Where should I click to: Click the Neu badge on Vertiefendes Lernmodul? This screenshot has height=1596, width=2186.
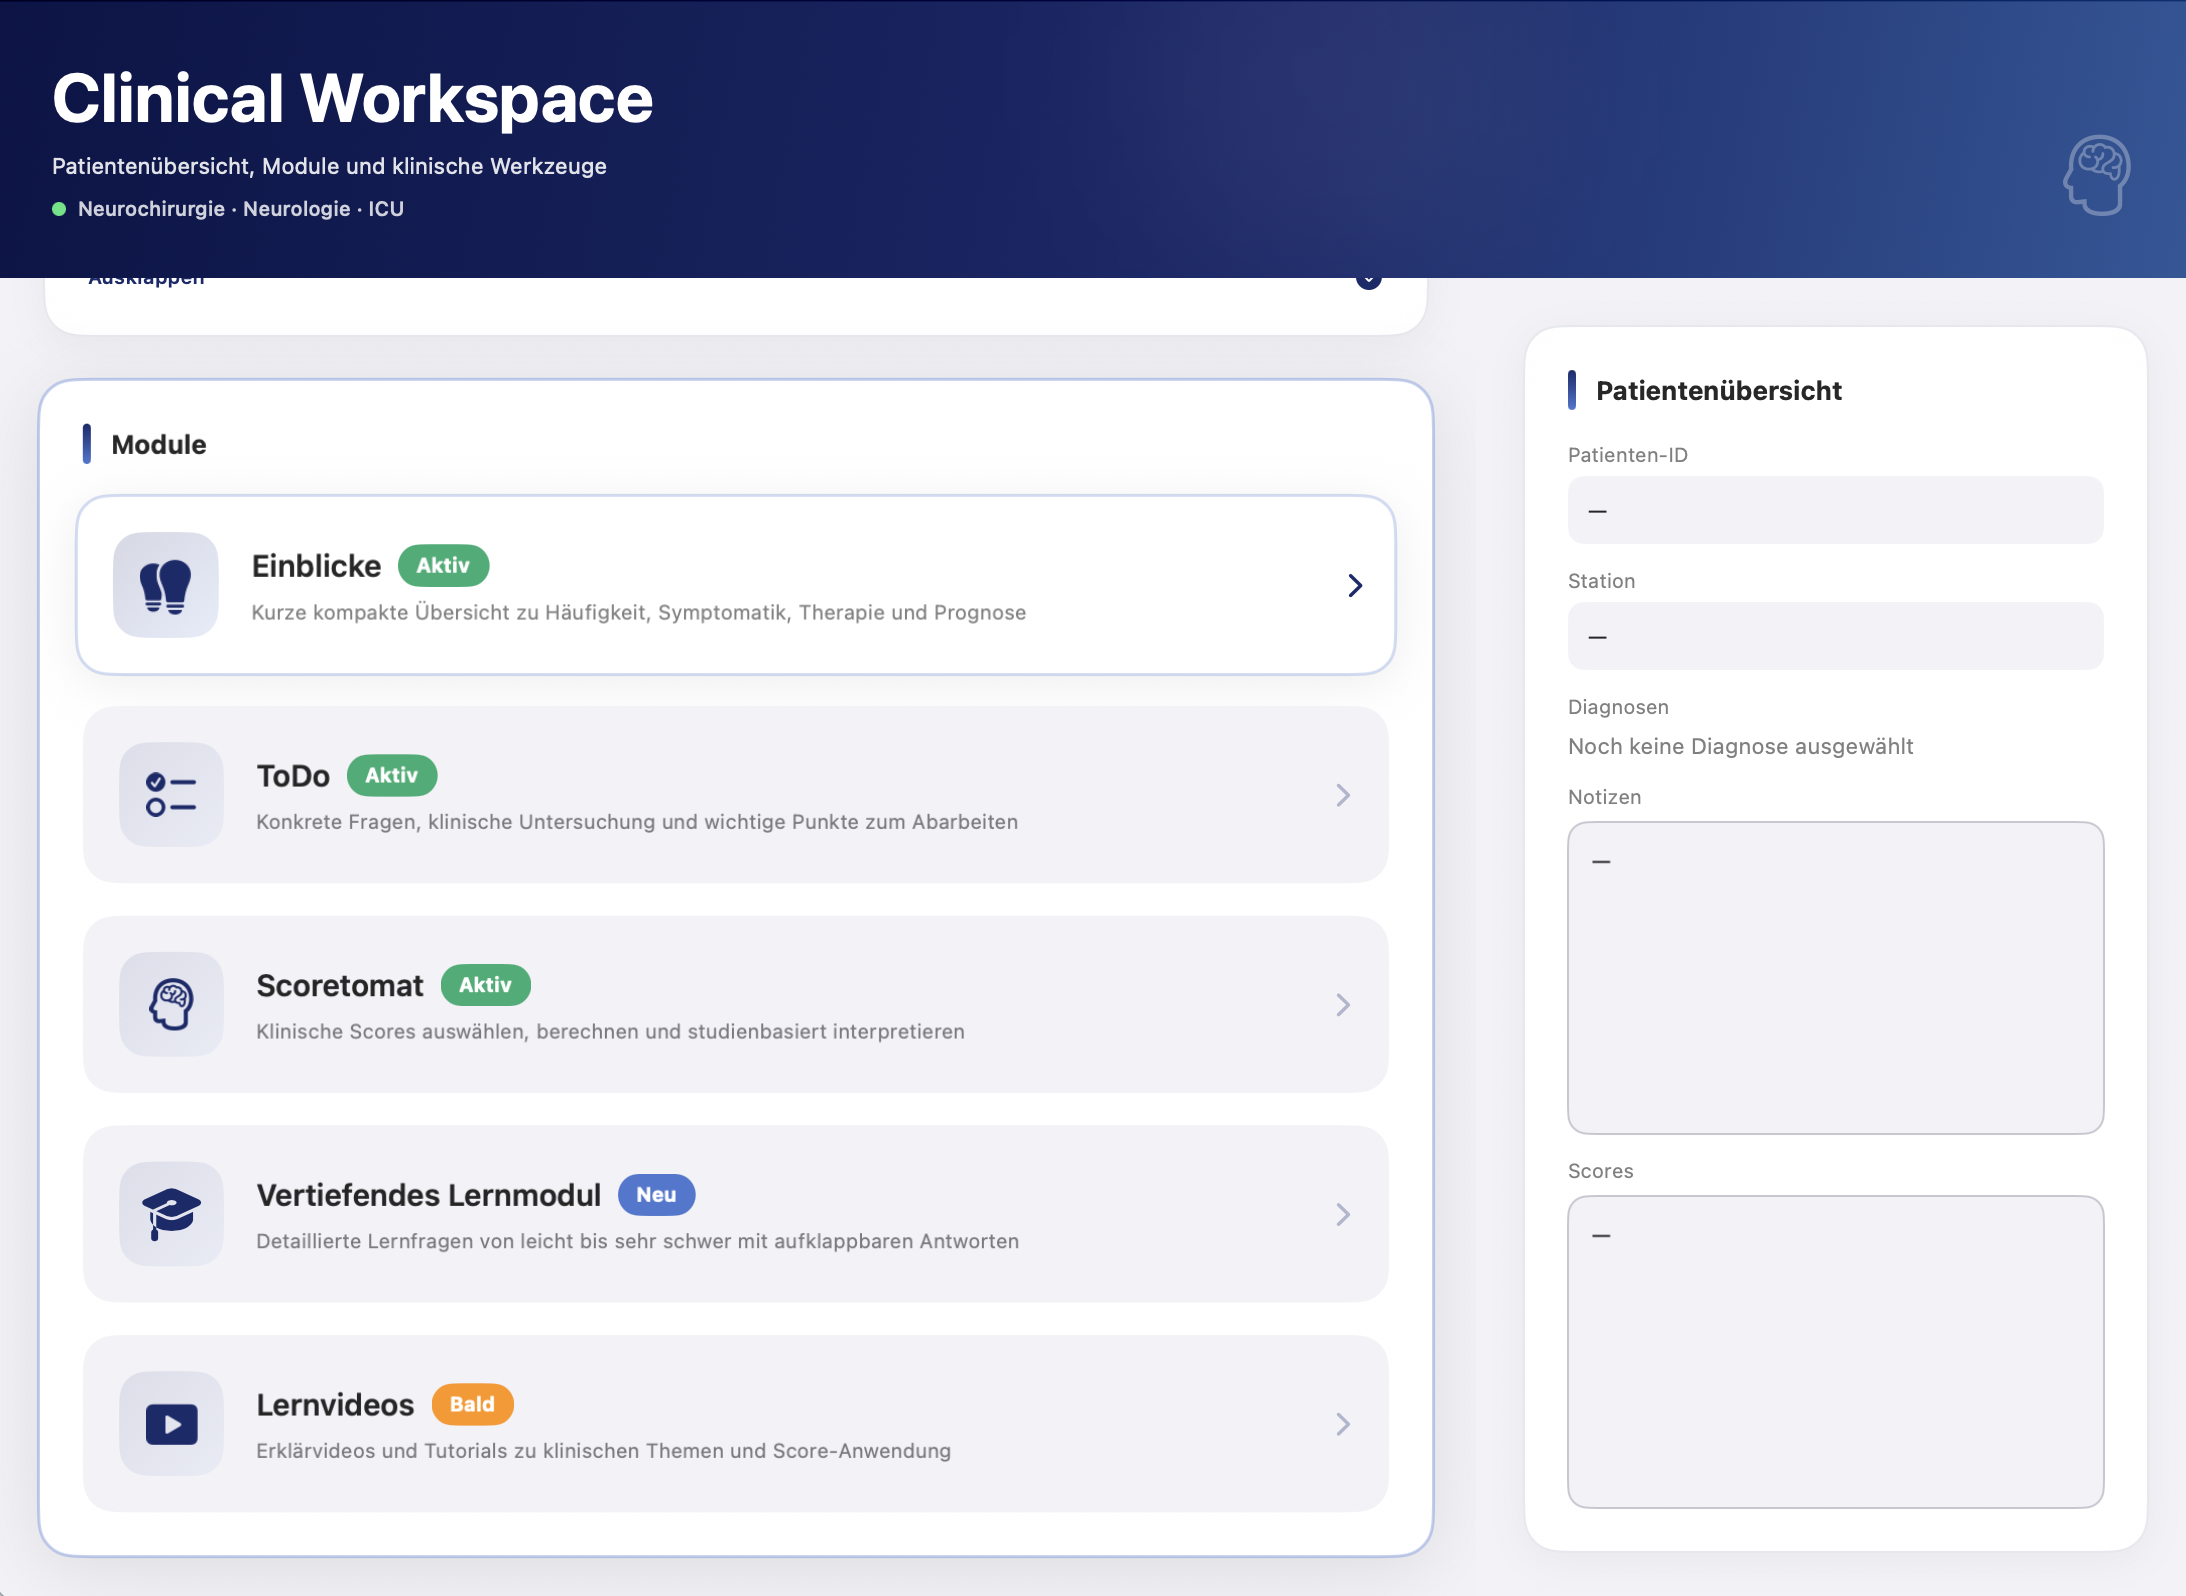[656, 1195]
